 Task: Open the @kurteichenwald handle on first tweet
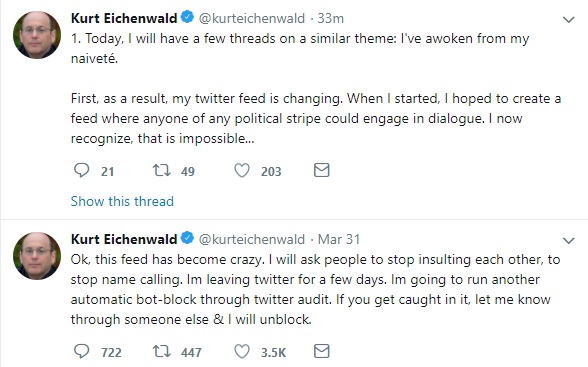point(252,18)
